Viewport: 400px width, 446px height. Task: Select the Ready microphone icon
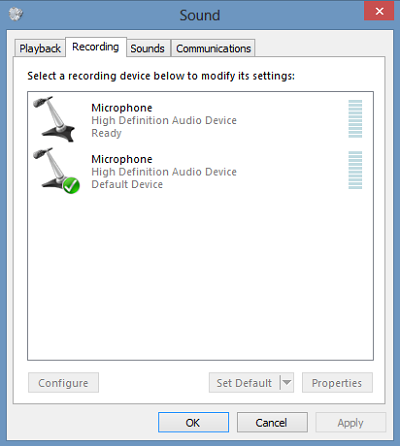pos(54,119)
